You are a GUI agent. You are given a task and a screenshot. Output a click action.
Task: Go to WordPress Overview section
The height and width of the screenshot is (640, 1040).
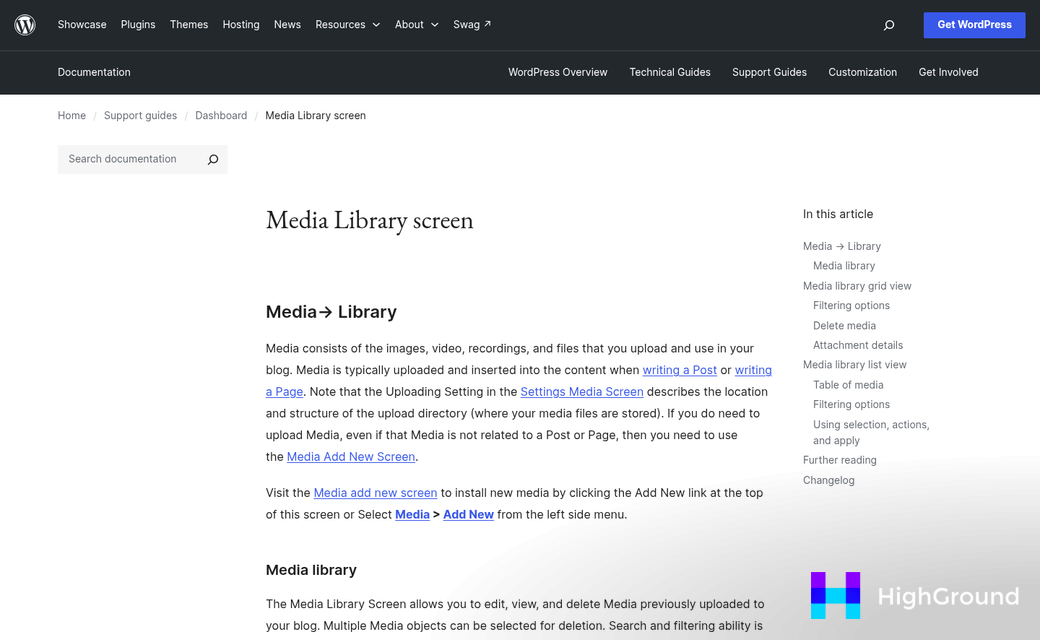click(x=558, y=72)
